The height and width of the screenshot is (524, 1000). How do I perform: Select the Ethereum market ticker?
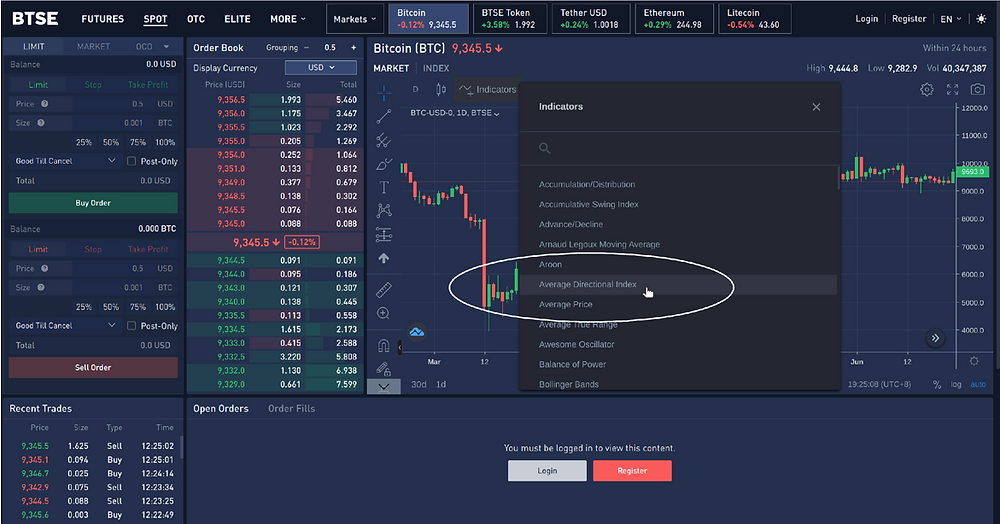point(674,18)
